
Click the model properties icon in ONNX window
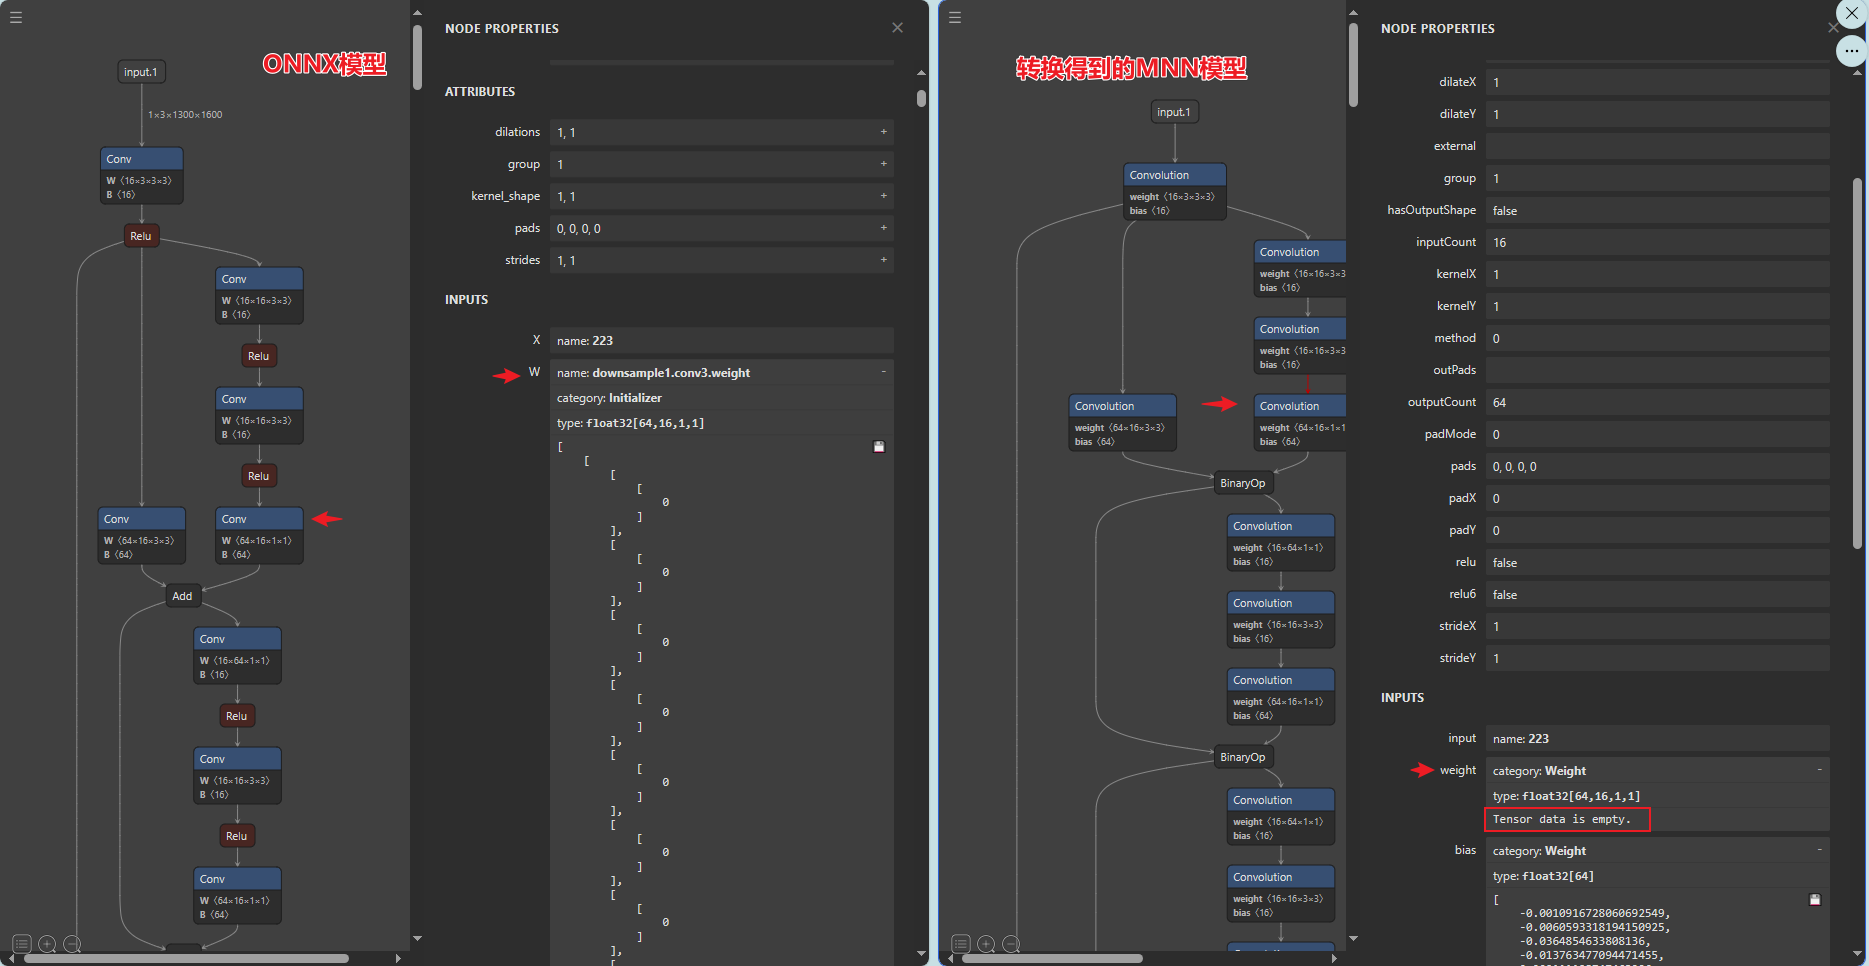(22, 944)
